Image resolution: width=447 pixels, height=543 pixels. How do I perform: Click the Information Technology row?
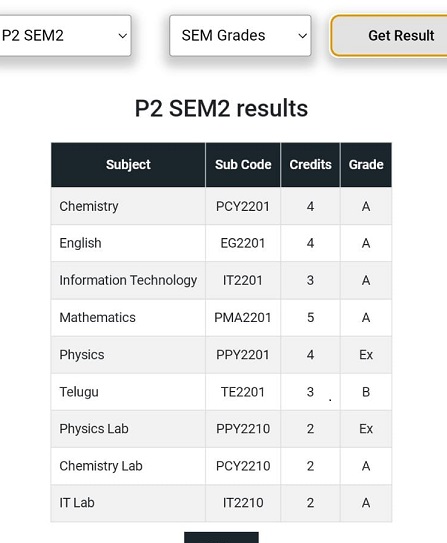221,281
